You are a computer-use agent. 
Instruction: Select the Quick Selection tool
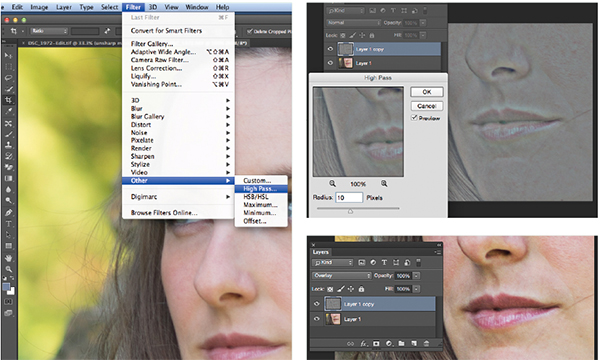[8, 89]
